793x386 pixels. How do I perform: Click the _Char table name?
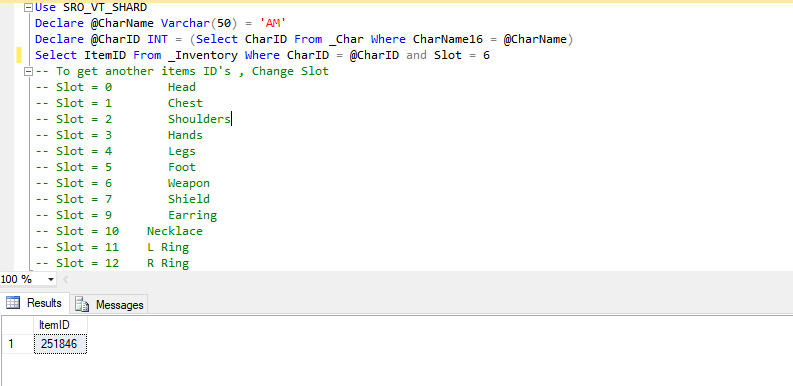point(346,39)
